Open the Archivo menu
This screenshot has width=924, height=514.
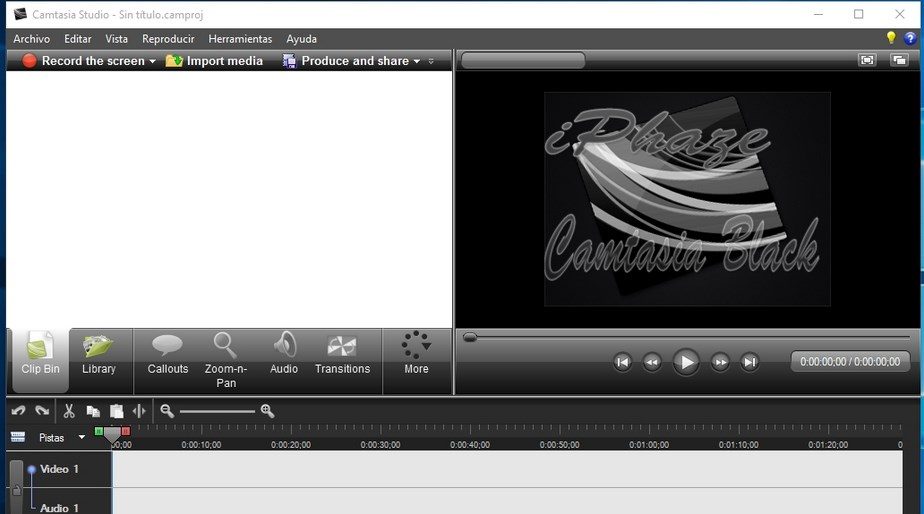pyautogui.click(x=32, y=39)
